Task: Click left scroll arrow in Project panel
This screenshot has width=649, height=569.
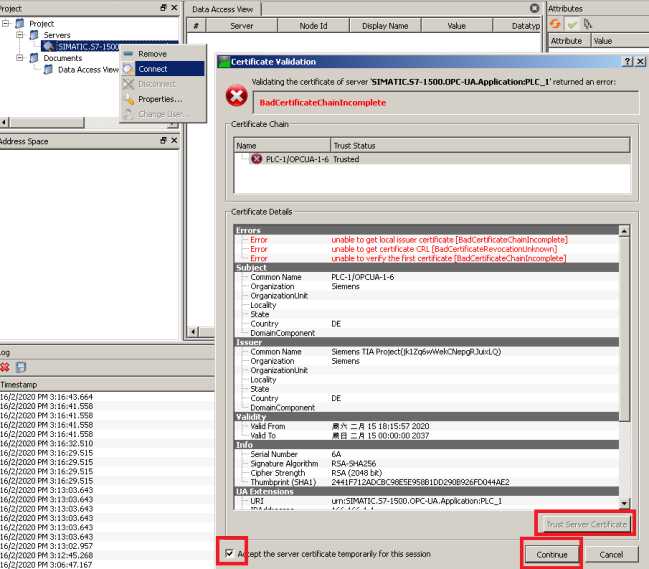Action: coord(4,122)
